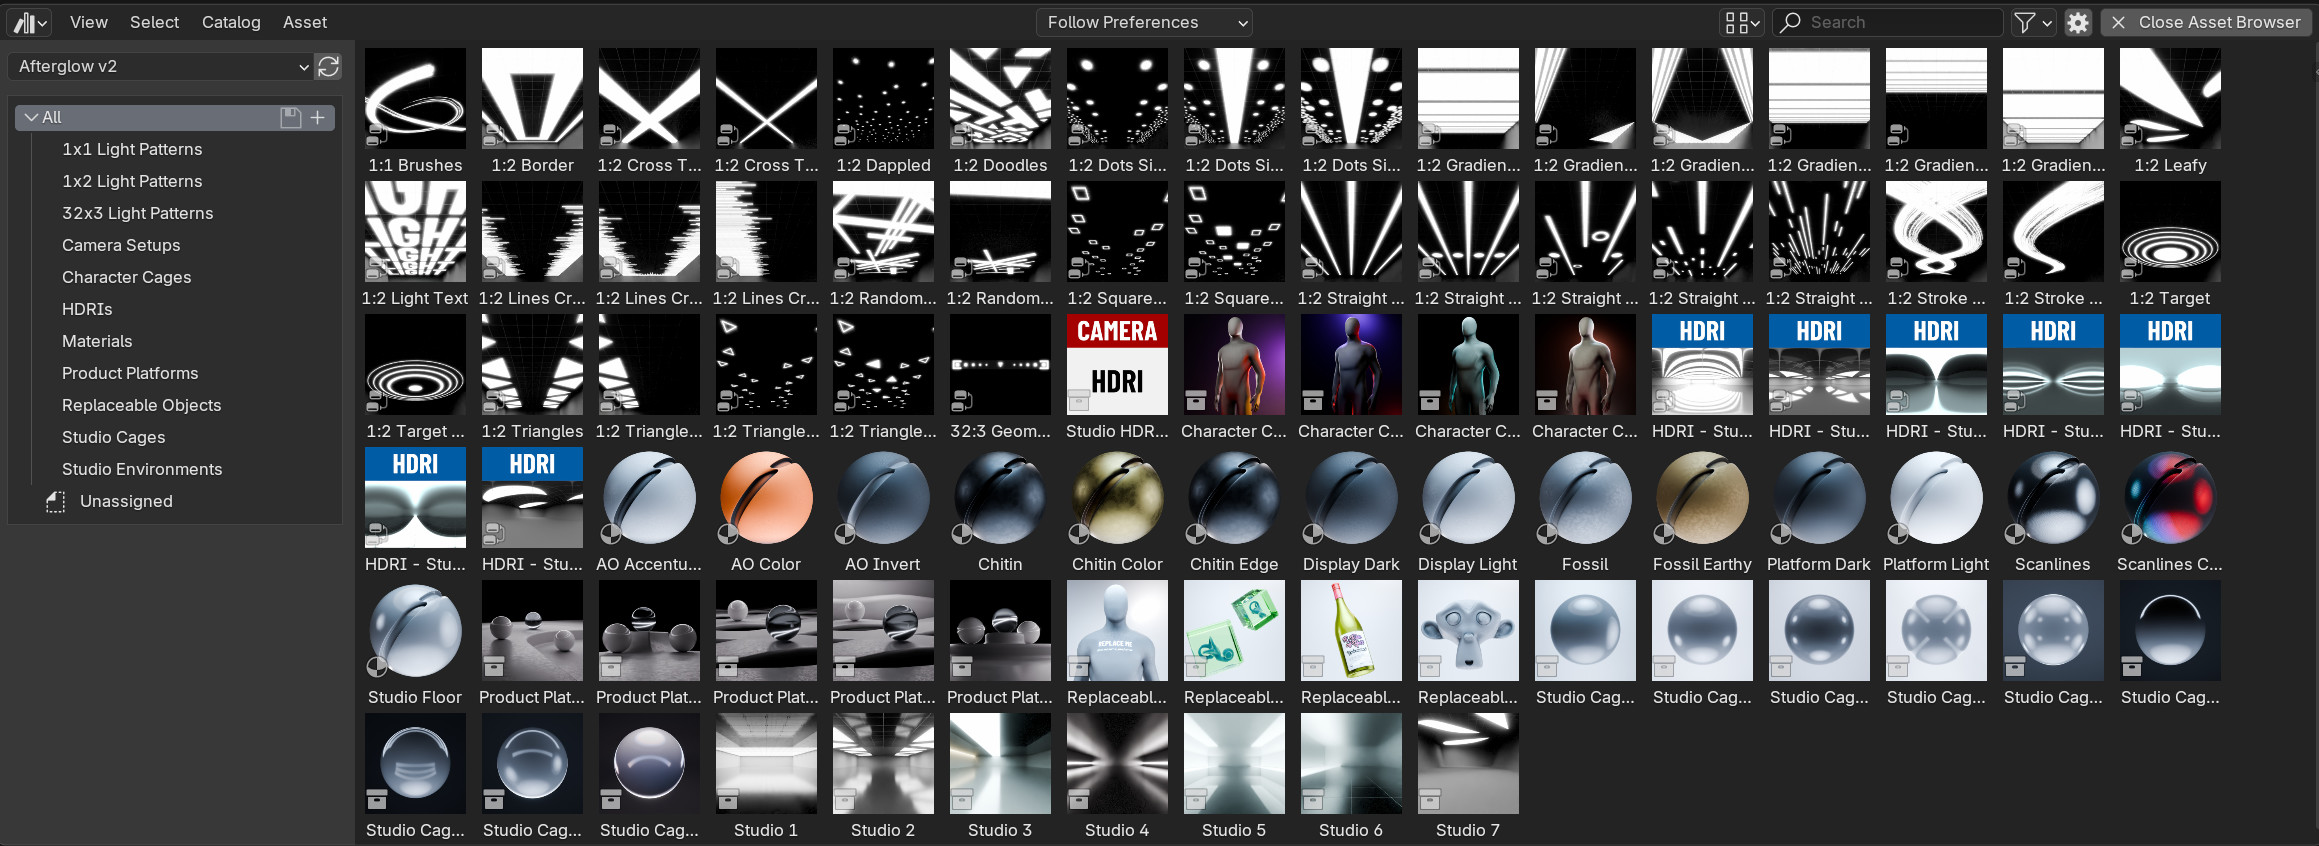Image resolution: width=2319 pixels, height=846 pixels.
Task: Select the 1:2 Border light pattern
Action: coord(532,111)
